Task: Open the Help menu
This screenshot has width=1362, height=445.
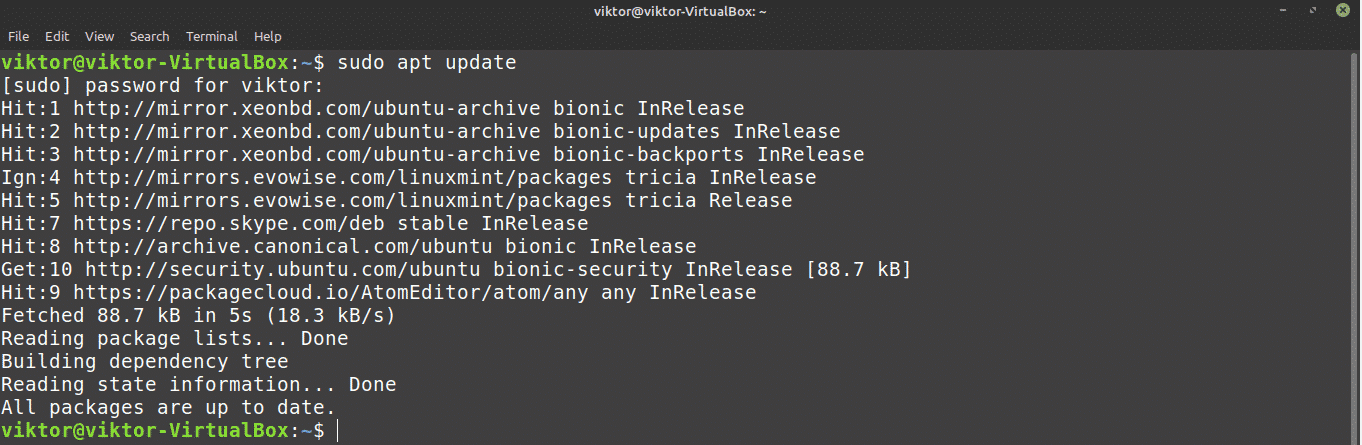Action: point(268,36)
